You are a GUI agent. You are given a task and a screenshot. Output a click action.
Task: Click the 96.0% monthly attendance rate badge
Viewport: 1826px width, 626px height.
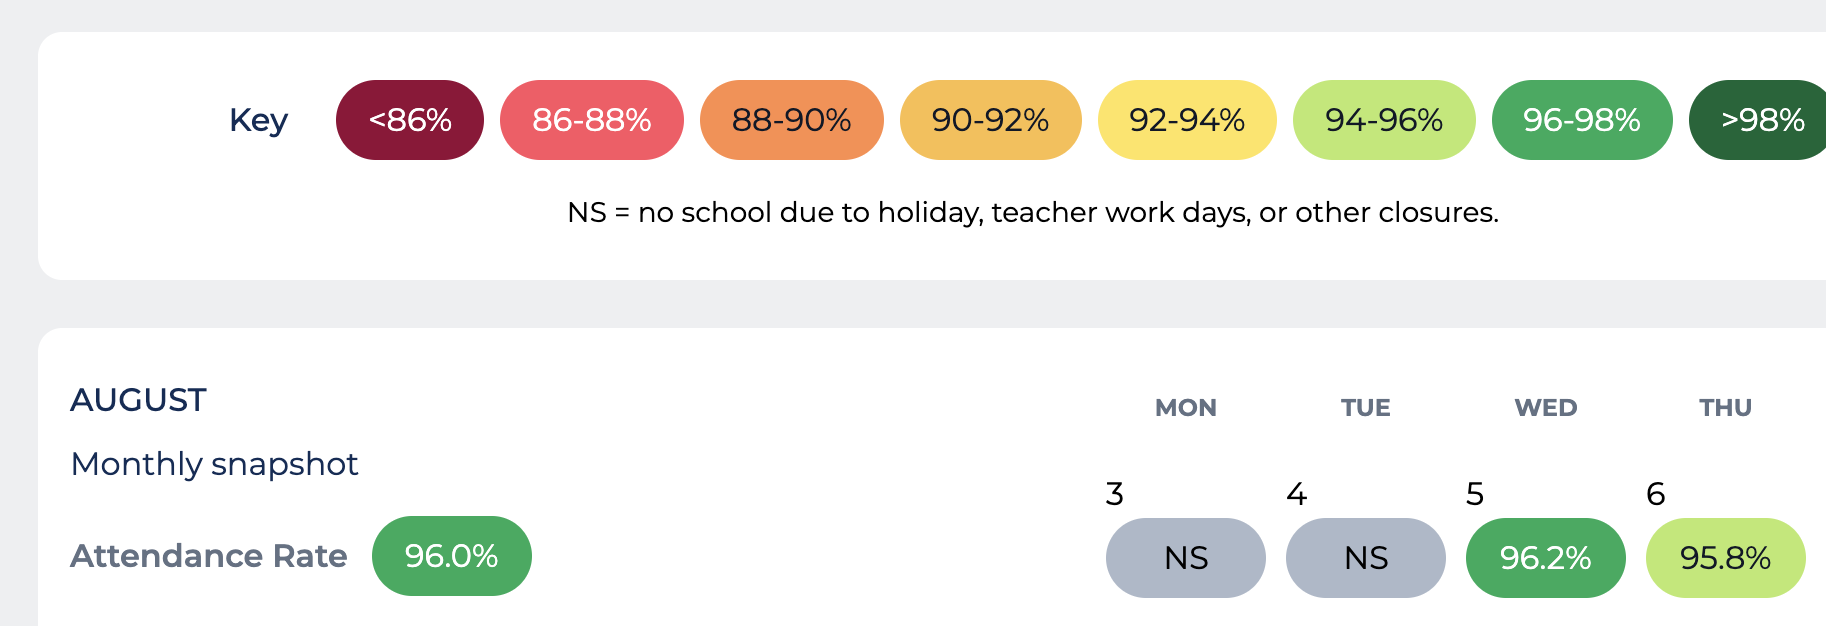pyautogui.click(x=452, y=556)
